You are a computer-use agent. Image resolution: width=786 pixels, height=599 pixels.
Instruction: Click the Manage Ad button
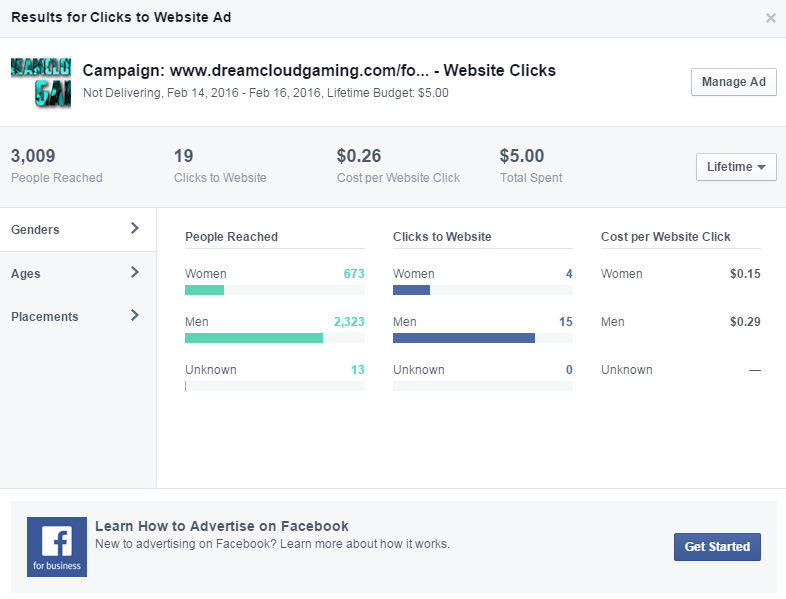click(x=733, y=82)
